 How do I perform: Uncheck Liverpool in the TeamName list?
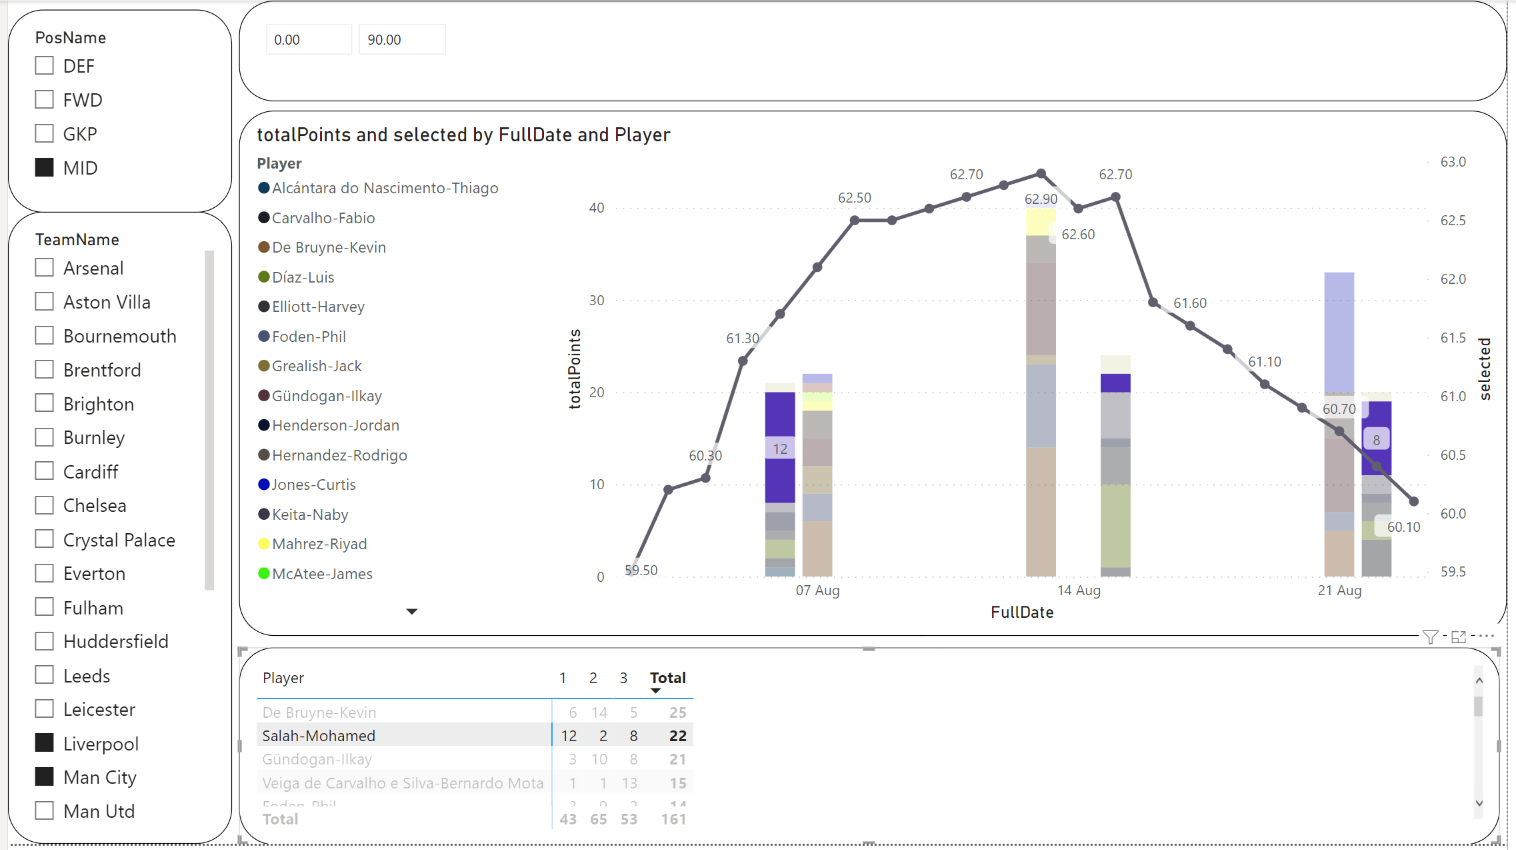[x=44, y=742]
